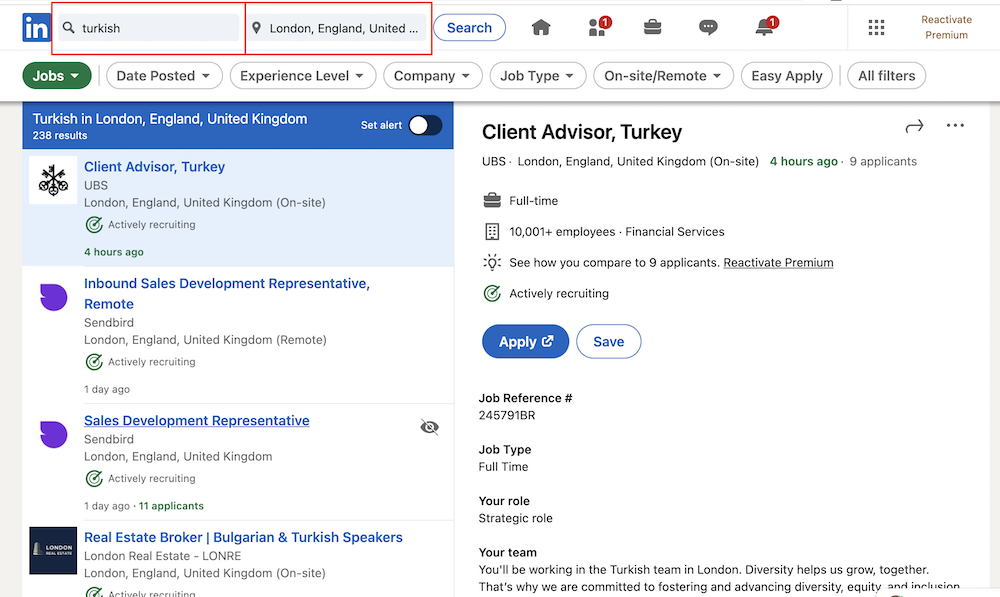Click the Full-time job detail text
Viewport: 1000px width, 597px height.
coord(533,201)
